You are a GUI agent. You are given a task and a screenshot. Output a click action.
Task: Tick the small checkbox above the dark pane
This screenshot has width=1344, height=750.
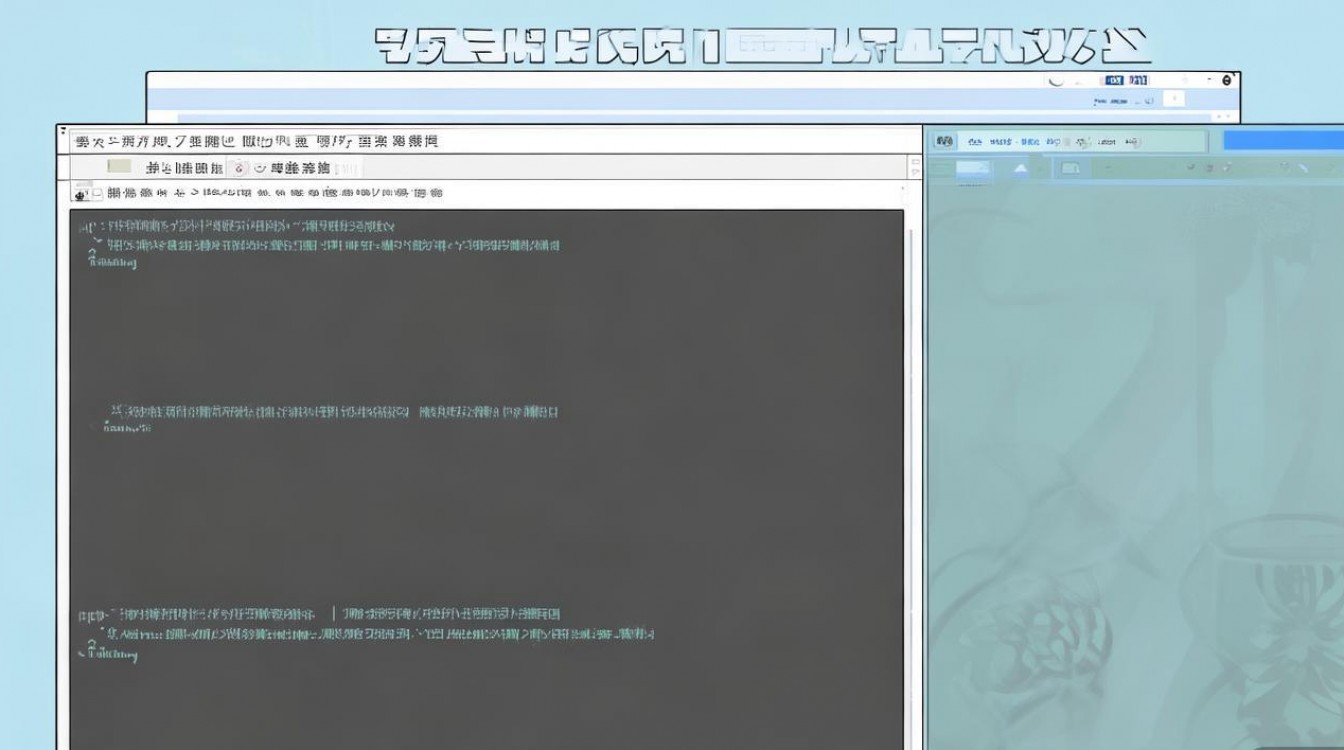[97, 192]
